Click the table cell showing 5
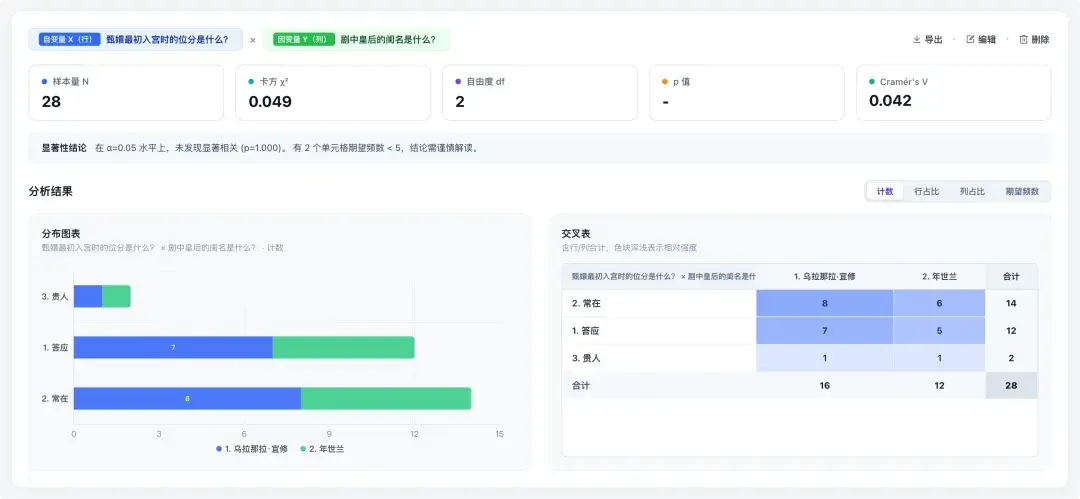Image resolution: width=1080 pixels, height=499 pixels. (x=939, y=331)
